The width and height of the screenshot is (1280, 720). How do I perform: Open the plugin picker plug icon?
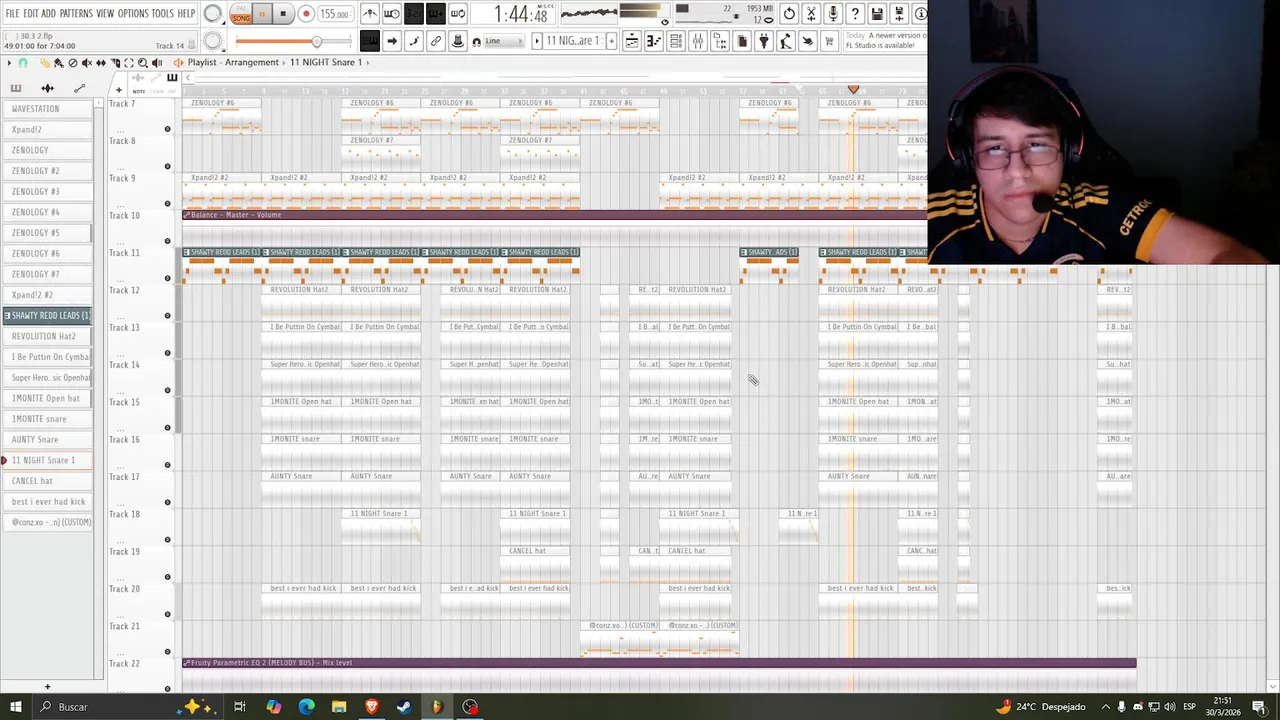[x=763, y=41]
